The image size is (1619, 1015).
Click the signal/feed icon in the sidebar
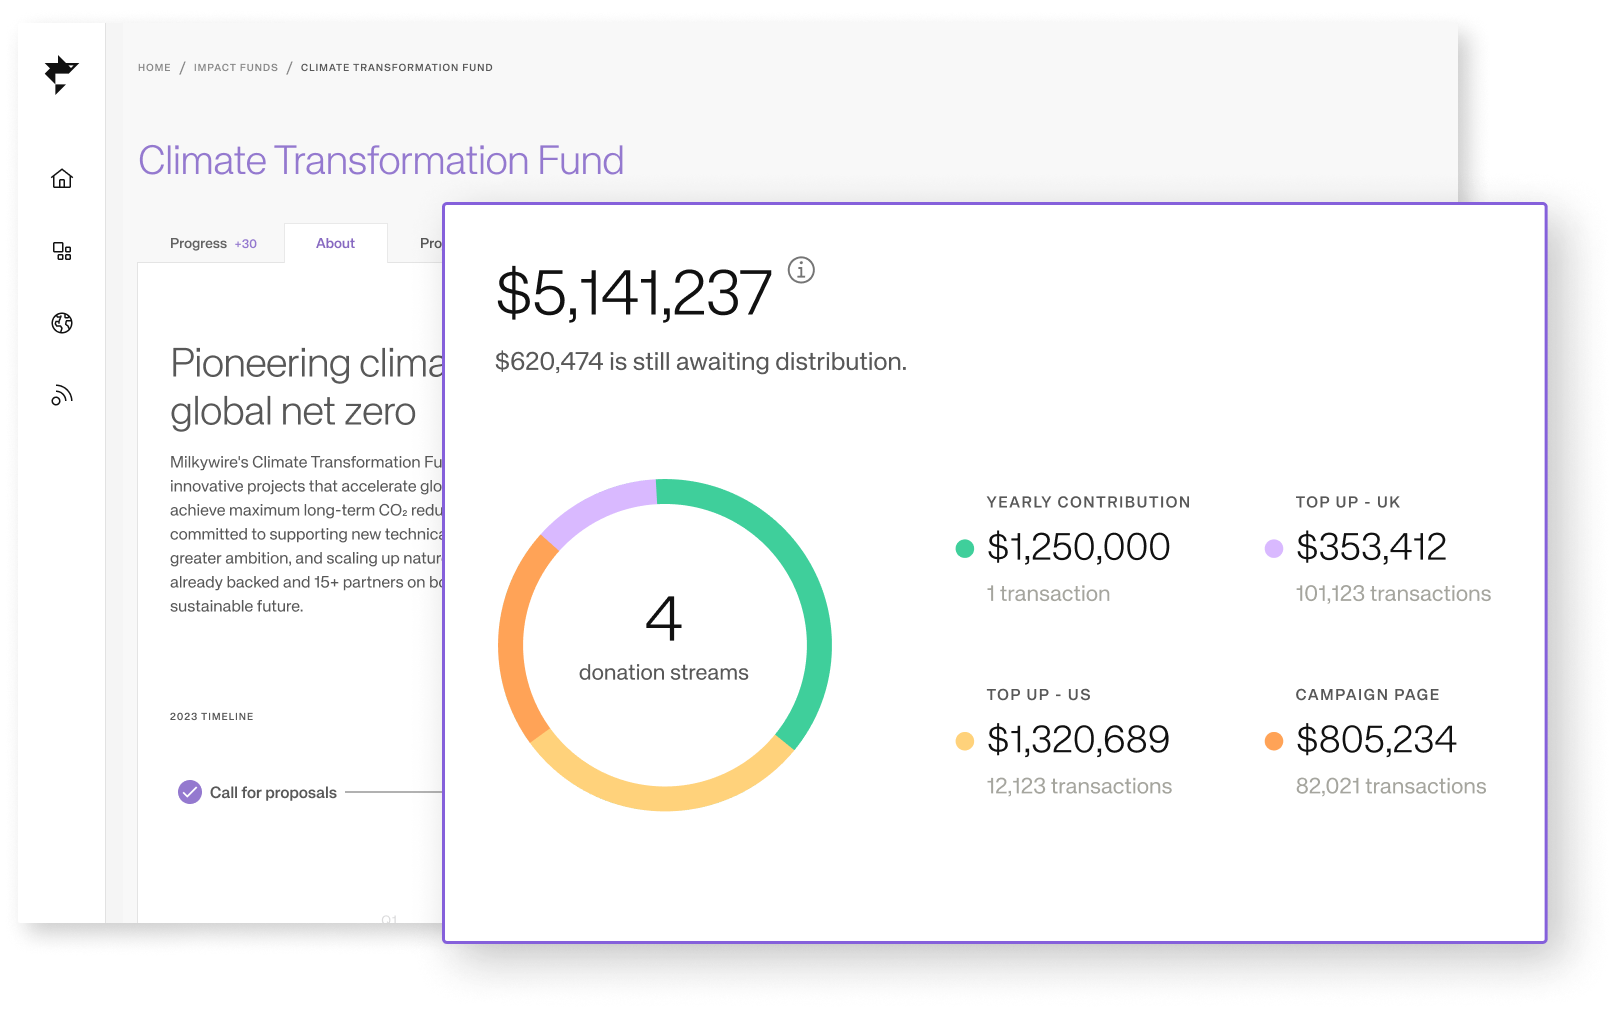point(61,394)
